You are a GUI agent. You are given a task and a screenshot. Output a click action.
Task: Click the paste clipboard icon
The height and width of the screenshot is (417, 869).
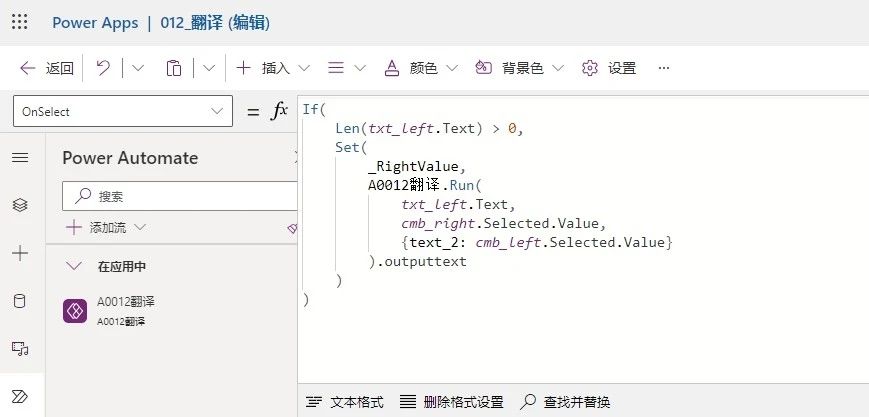point(174,68)
